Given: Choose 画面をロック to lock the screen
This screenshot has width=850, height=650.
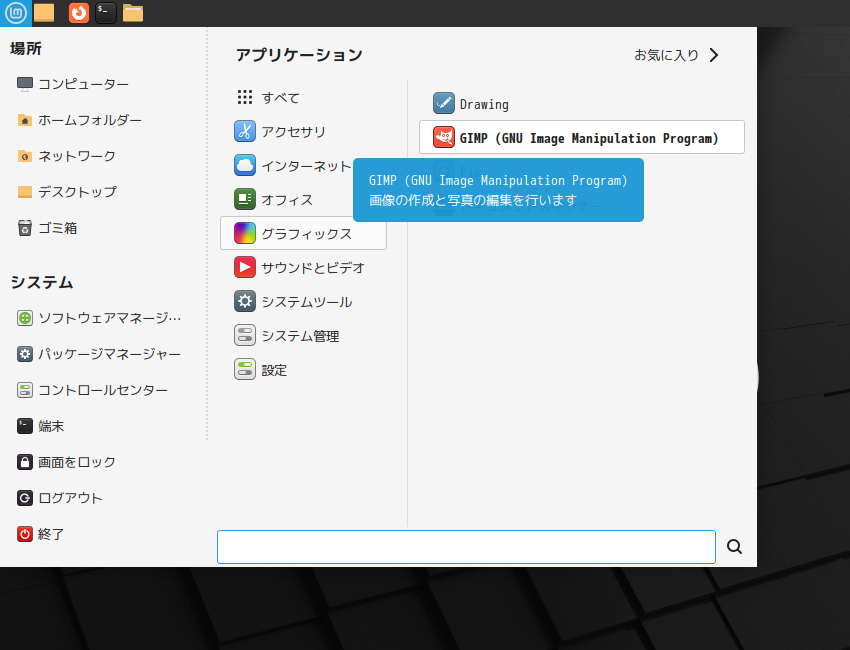Looking at the screenshot, I should click(x=77, y=462).
